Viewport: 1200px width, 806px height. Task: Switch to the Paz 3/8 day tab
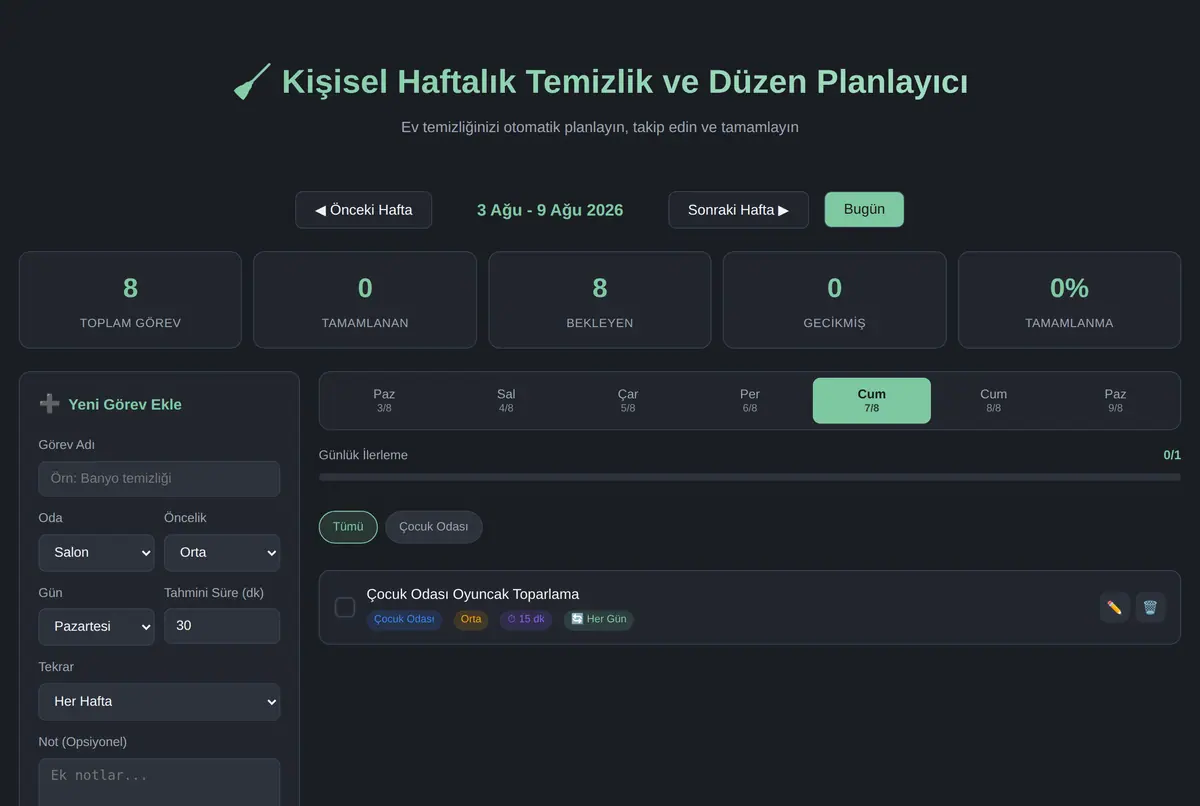pyautogui.click(x=384, y=401)
